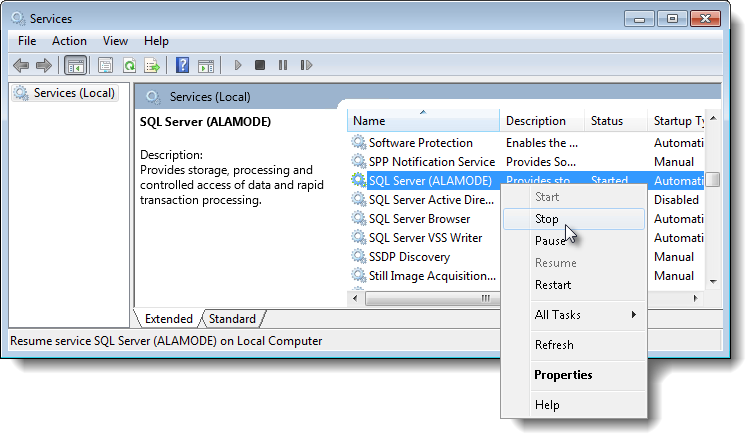
Task: Sort by the Description column header
Action: (542, 121)
